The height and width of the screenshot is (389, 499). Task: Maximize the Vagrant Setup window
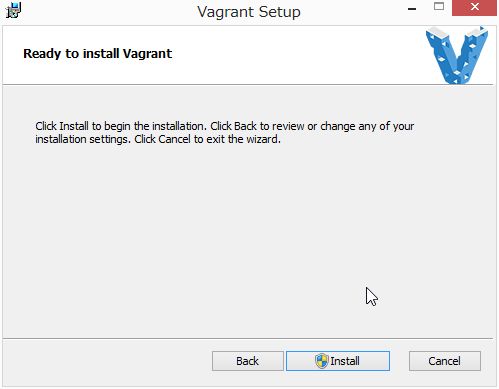439,7
